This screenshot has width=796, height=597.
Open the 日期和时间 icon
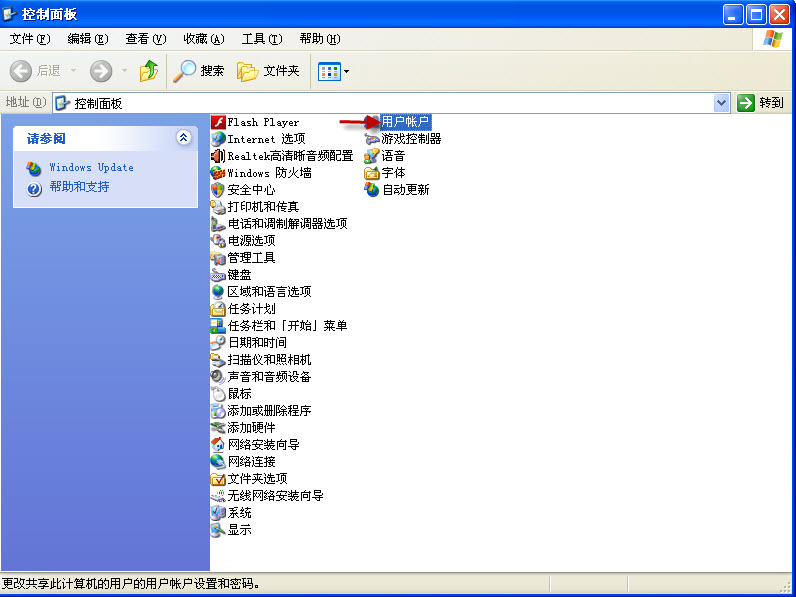pos(218,343)
